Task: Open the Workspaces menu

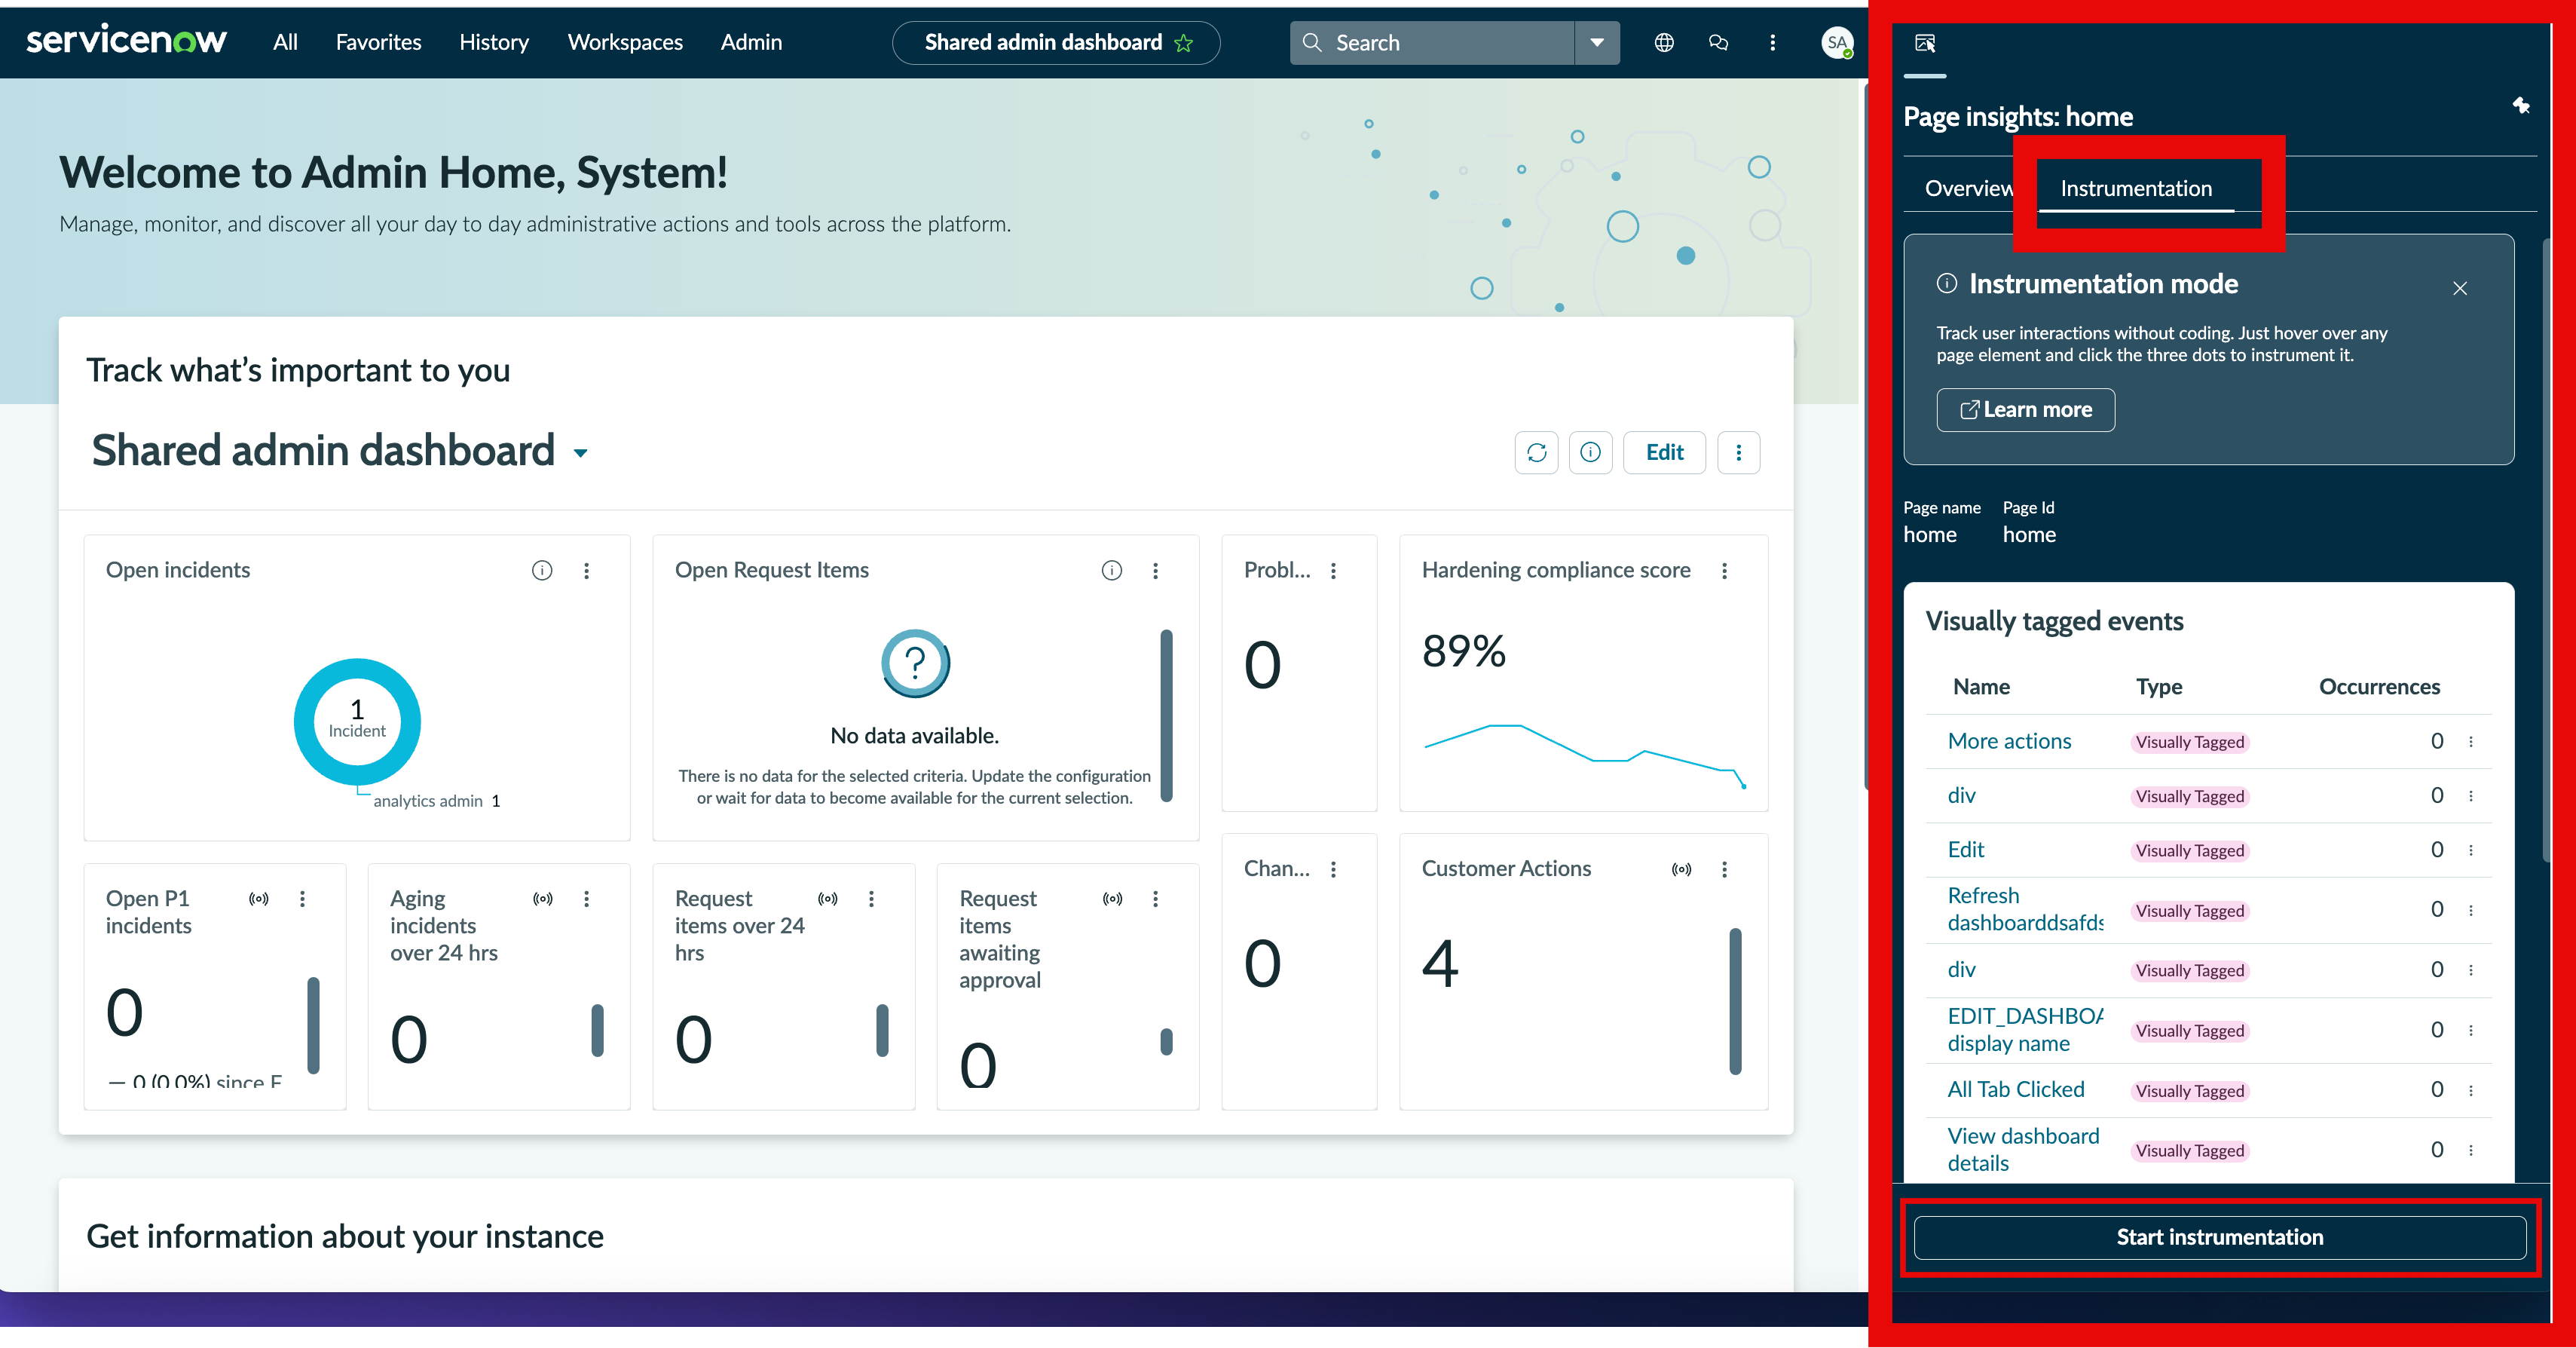Action: 625,42
